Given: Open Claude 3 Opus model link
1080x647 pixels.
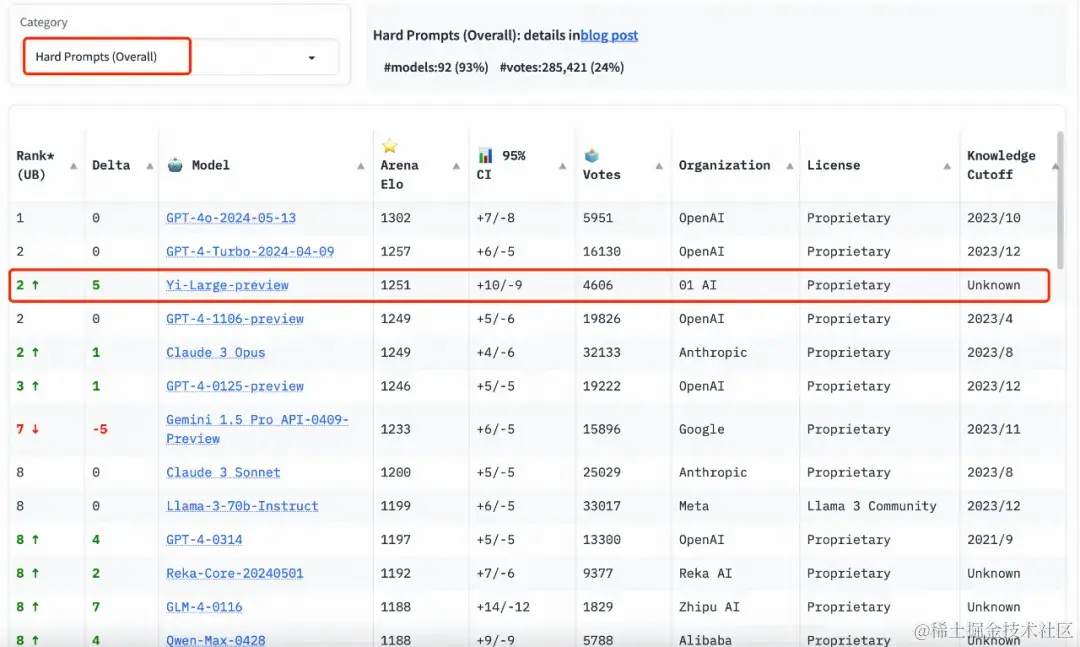Looking at the screenshot, I should (x=216, y=353).
